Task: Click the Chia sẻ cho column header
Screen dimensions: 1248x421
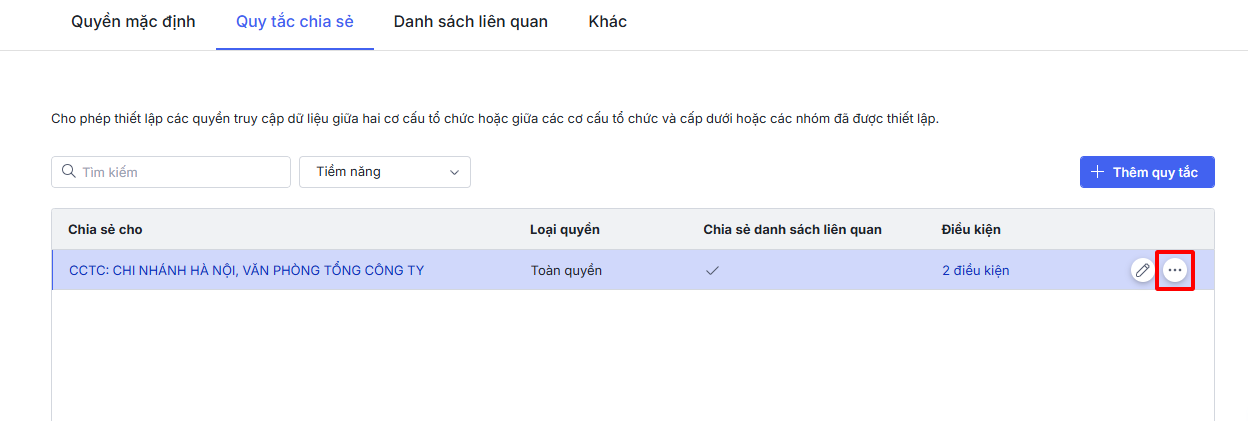Action: pyautogui.click(x=105, y=230)
